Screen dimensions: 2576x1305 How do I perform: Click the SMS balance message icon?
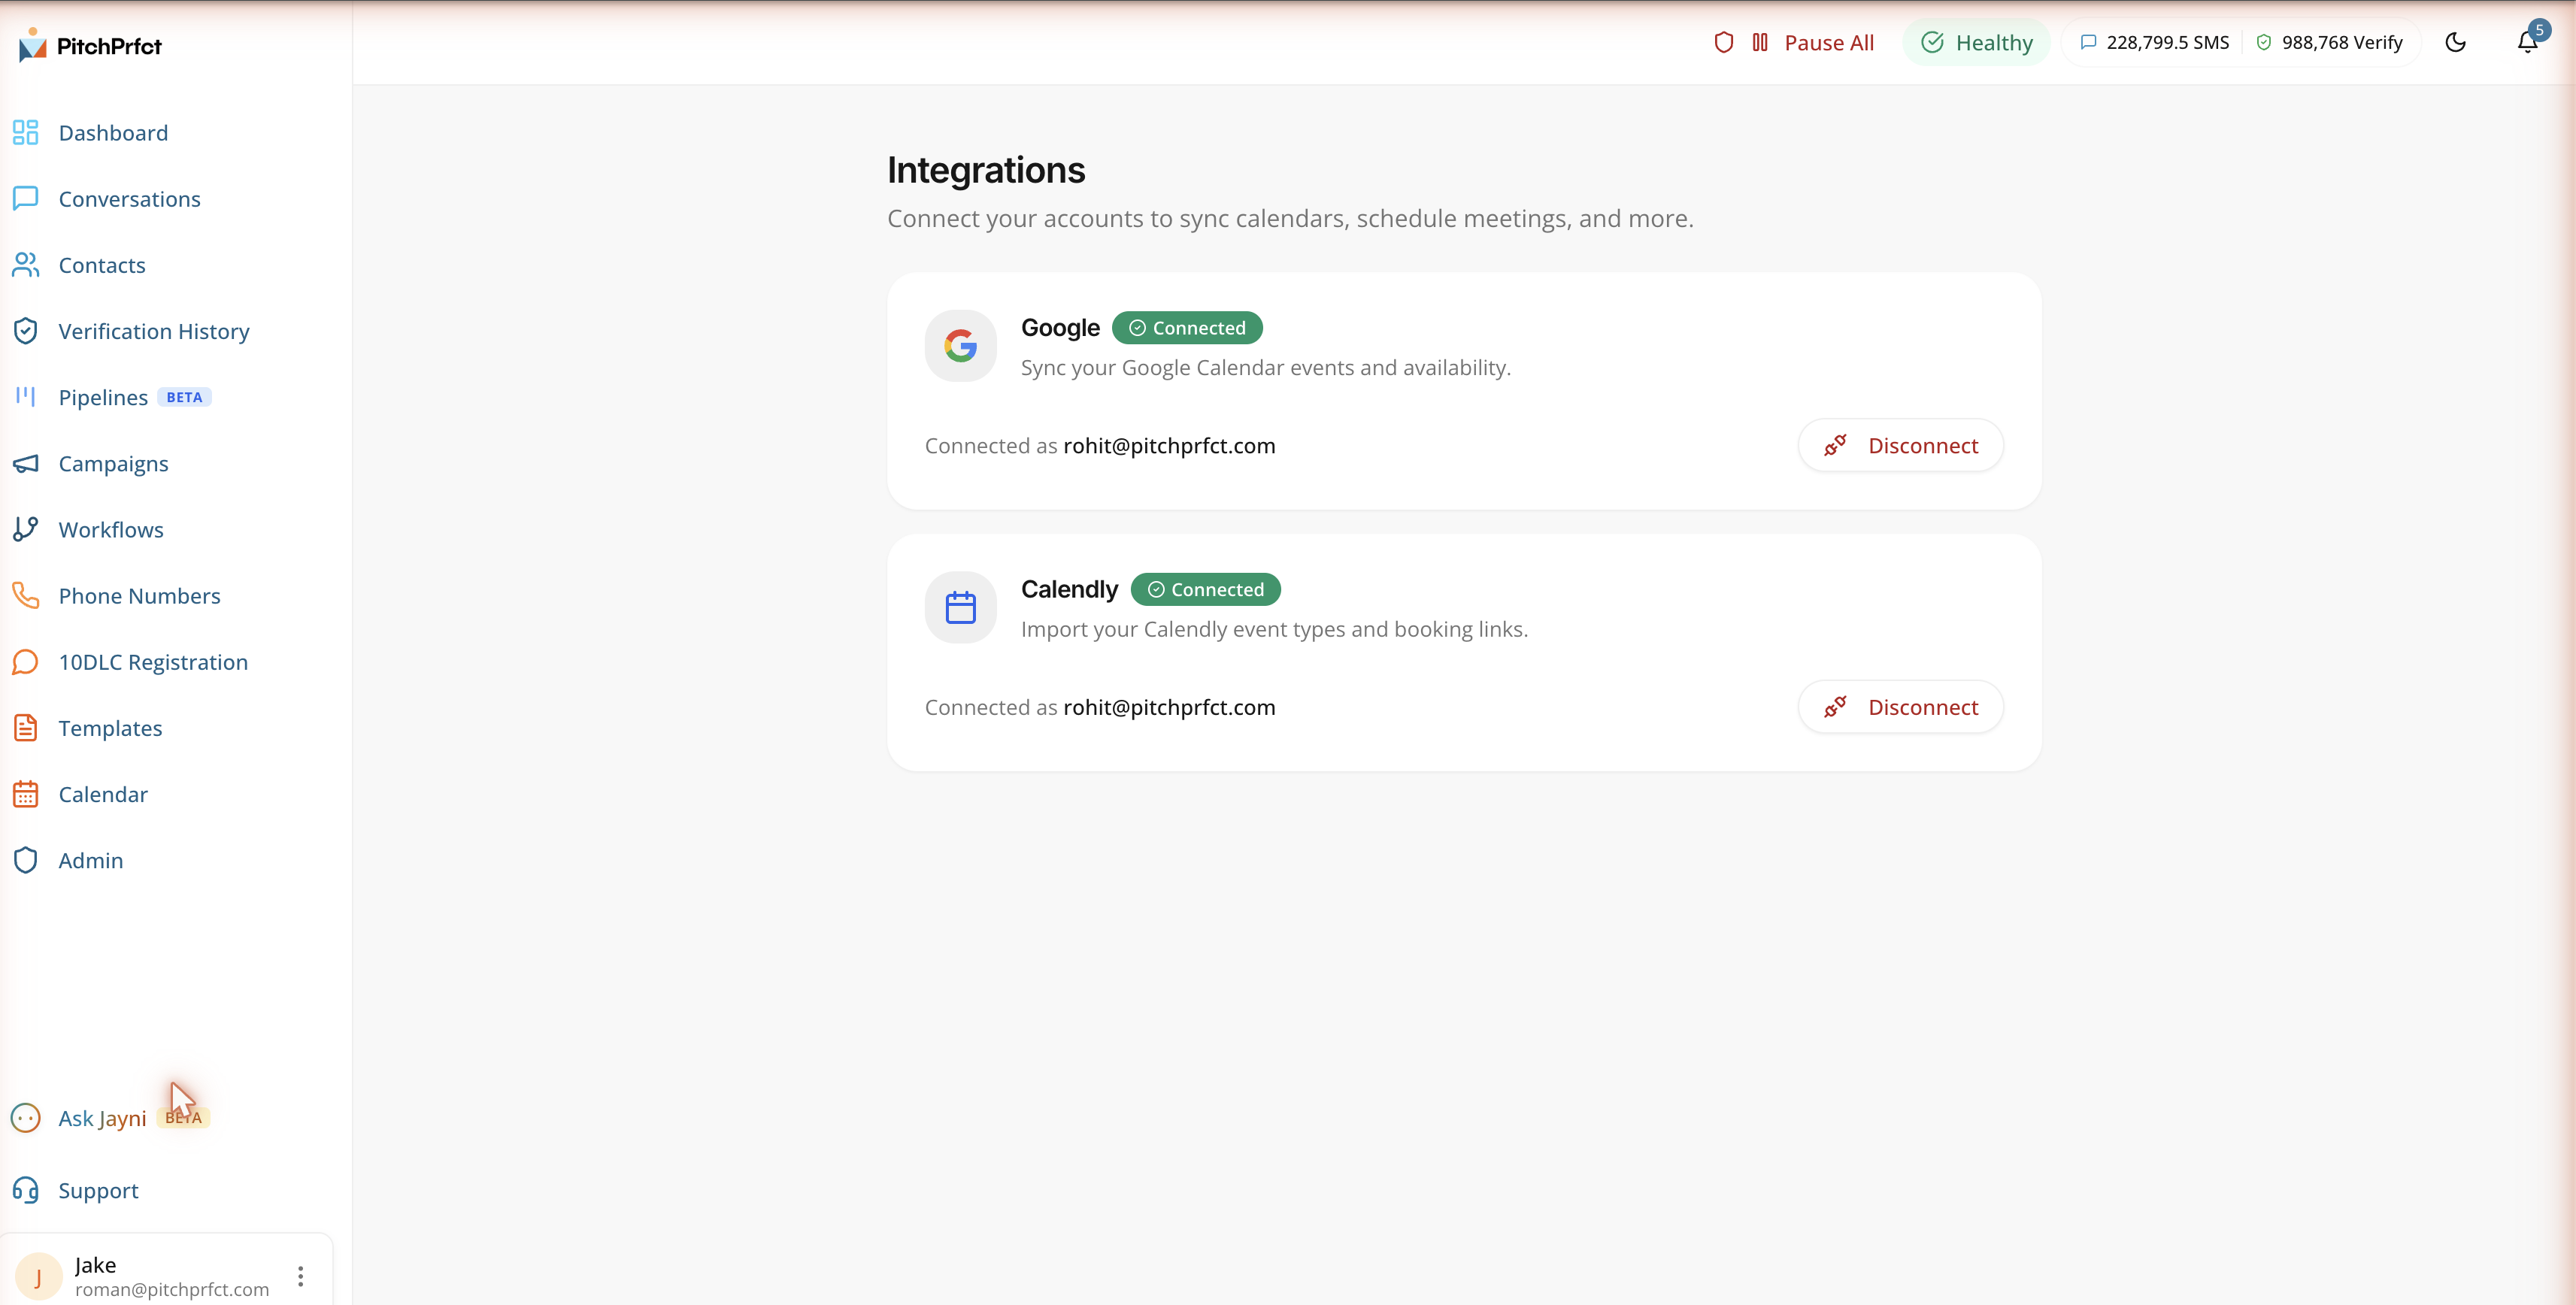[x=2088, y=42]
